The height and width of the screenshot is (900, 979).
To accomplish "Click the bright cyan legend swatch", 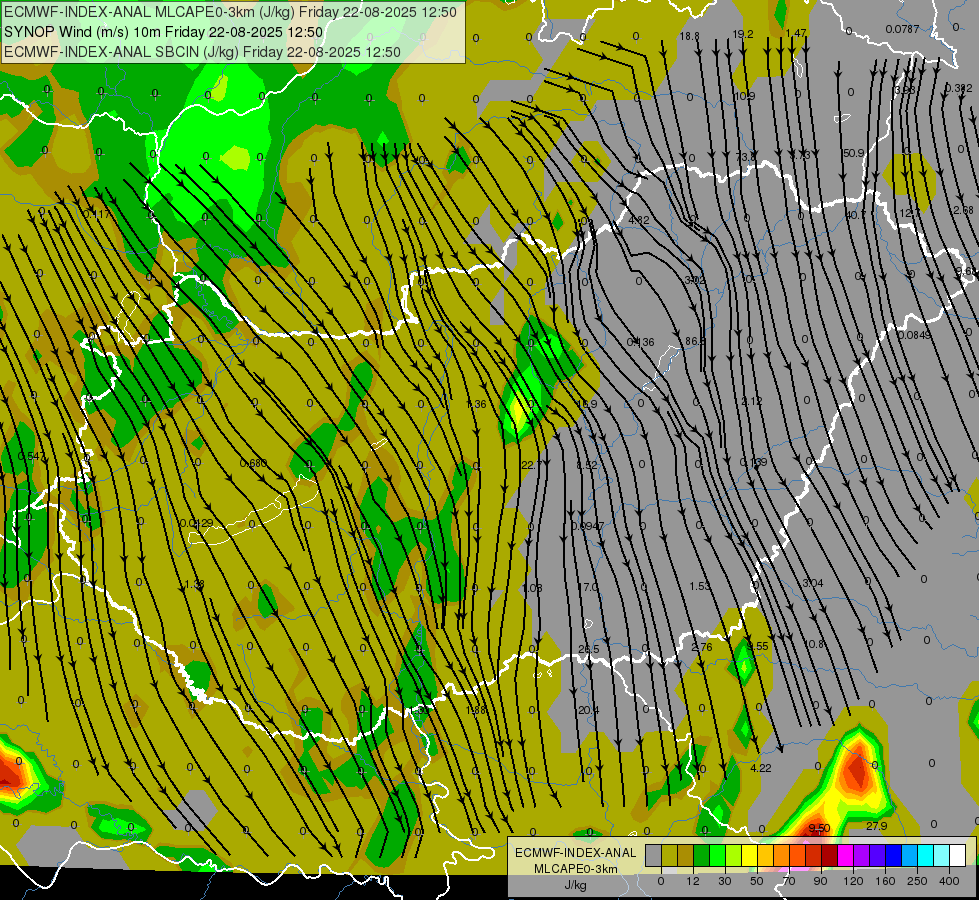I will [x=926, y=855].
